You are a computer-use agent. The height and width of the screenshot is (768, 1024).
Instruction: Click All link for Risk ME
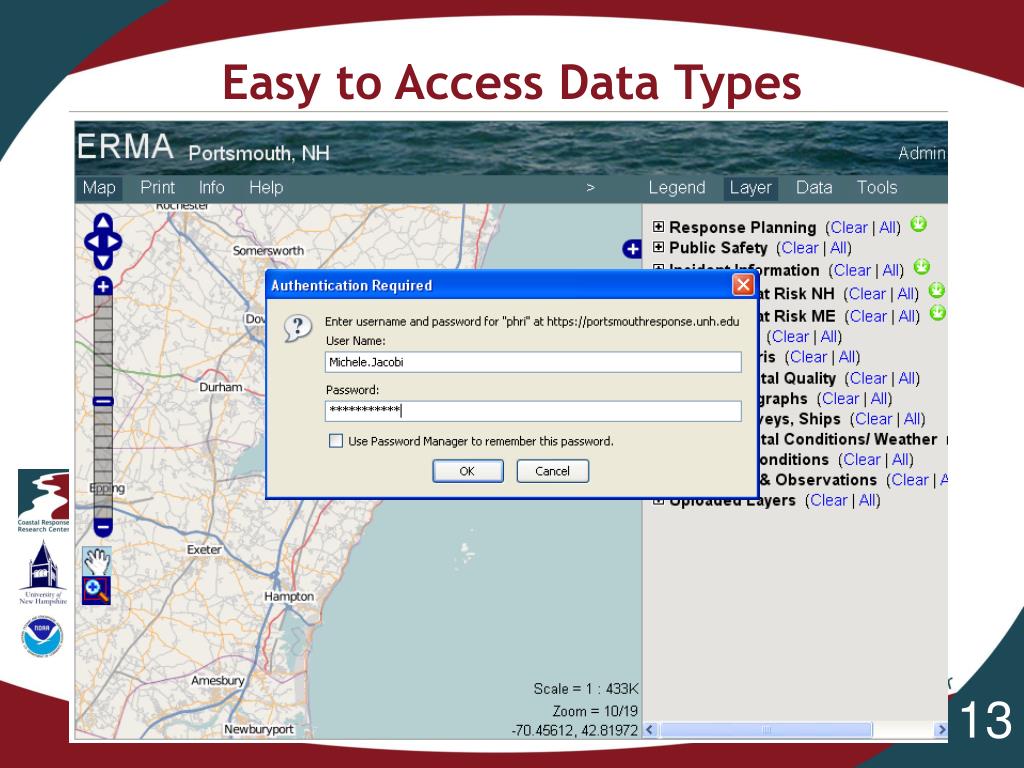[907, 316]
